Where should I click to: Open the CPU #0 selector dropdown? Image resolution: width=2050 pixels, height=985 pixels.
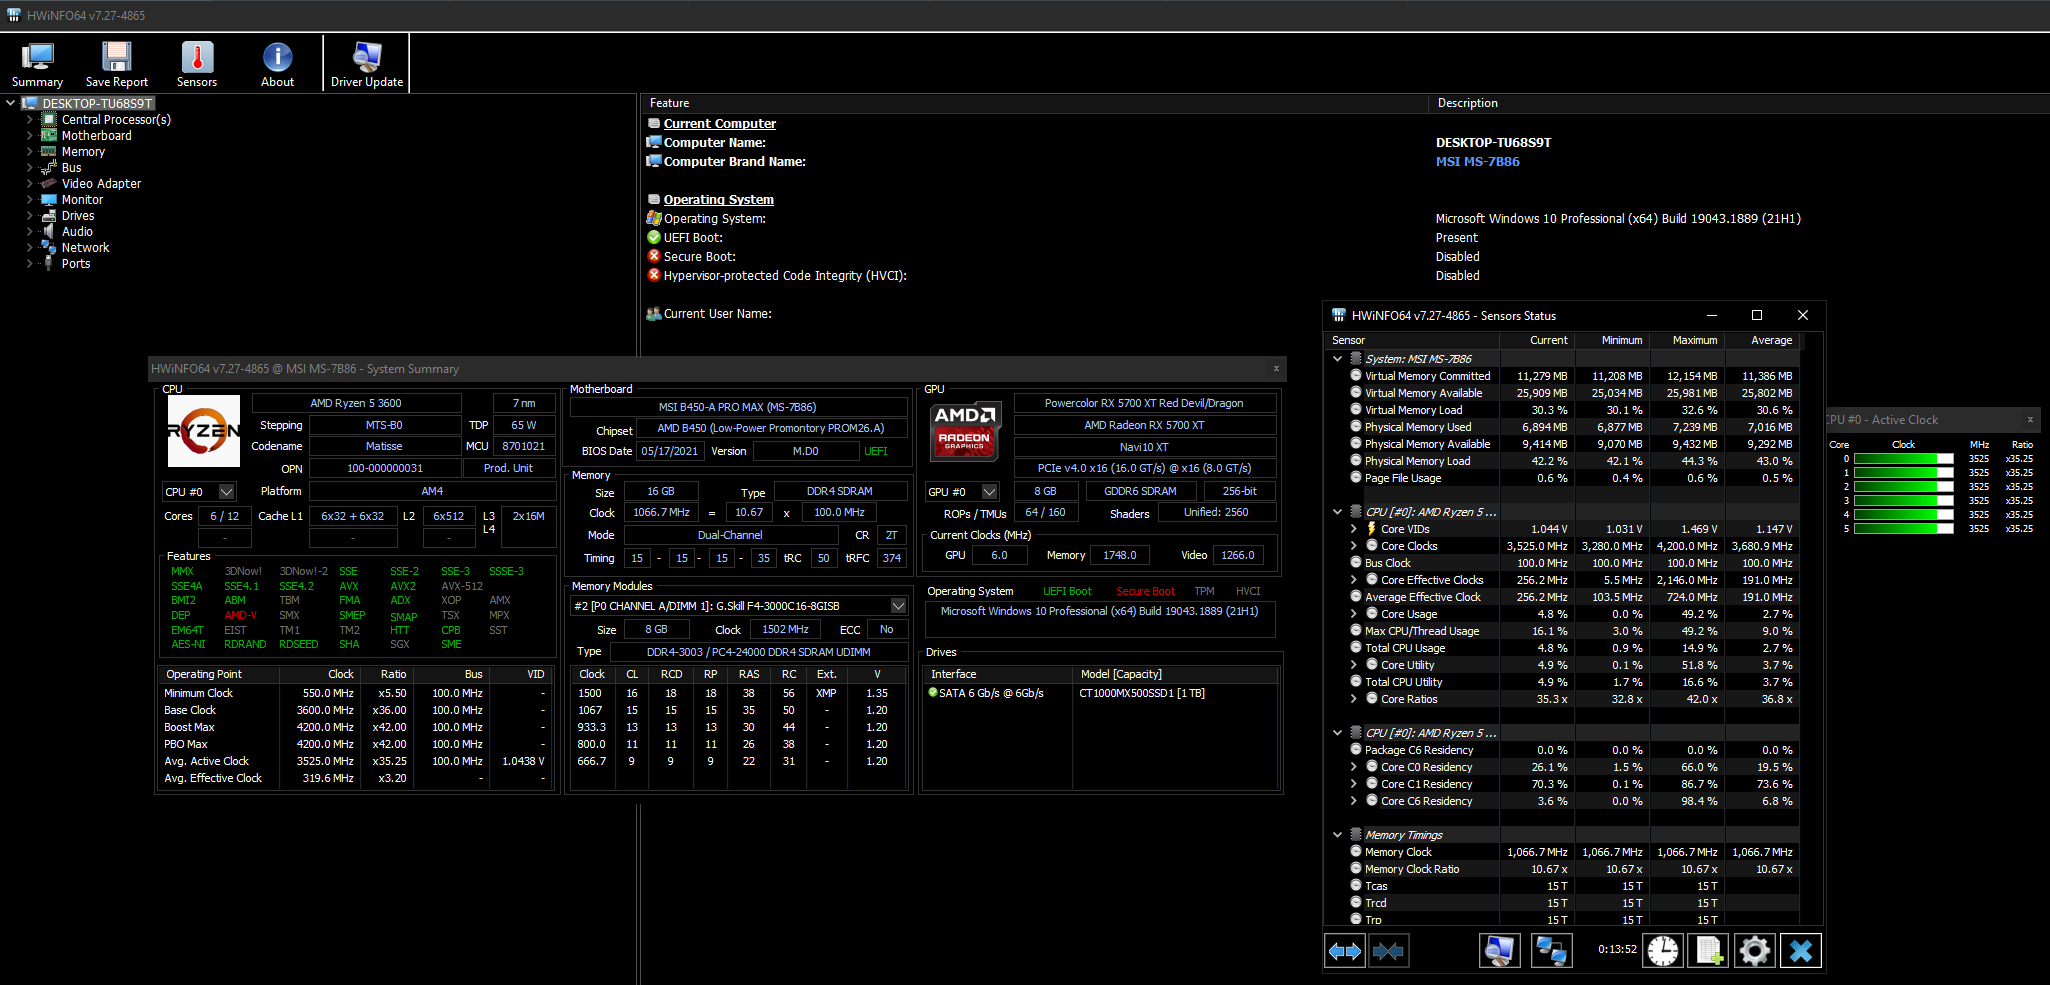click(227, 492)
